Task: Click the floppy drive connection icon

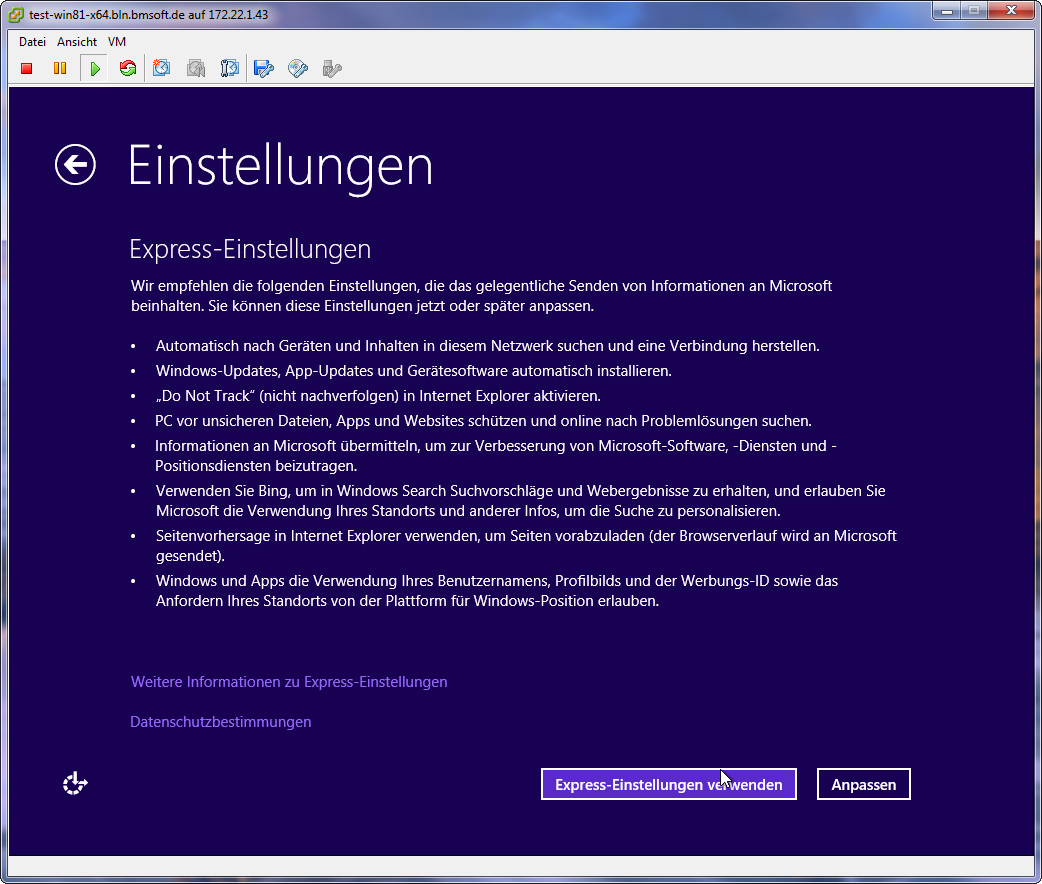Action: coord(264,68)
